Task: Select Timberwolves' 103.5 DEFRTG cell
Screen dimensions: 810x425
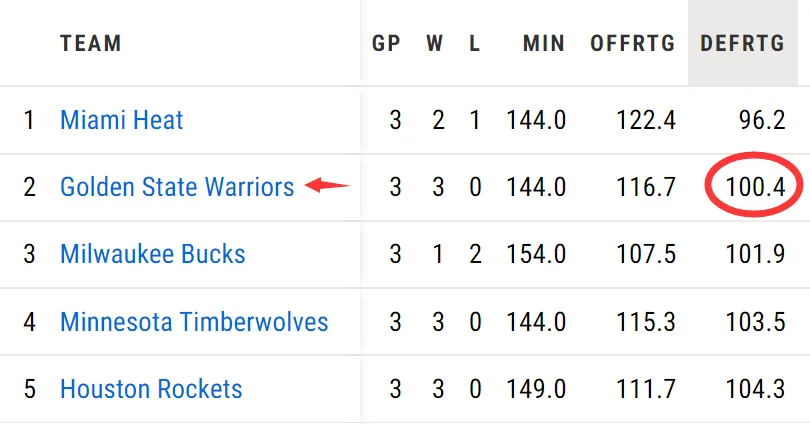Action: coord(755,321)
